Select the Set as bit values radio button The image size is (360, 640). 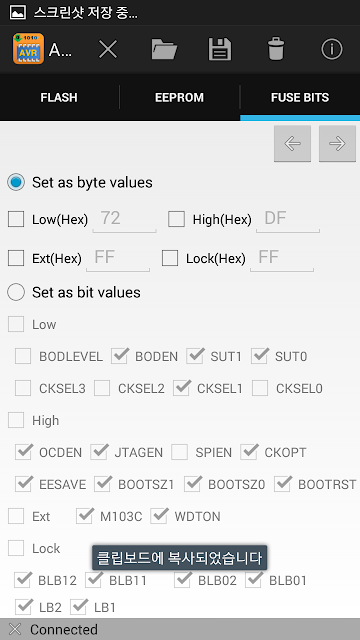pos(16,292)
